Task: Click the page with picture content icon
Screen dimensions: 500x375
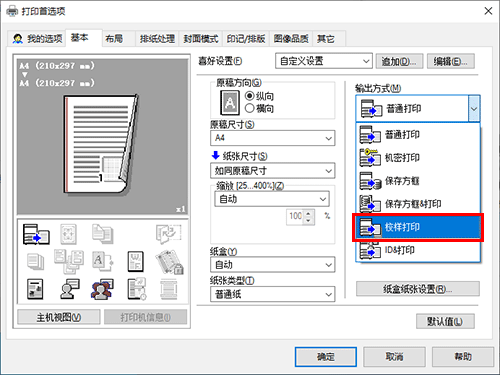Action: [35, 289]
